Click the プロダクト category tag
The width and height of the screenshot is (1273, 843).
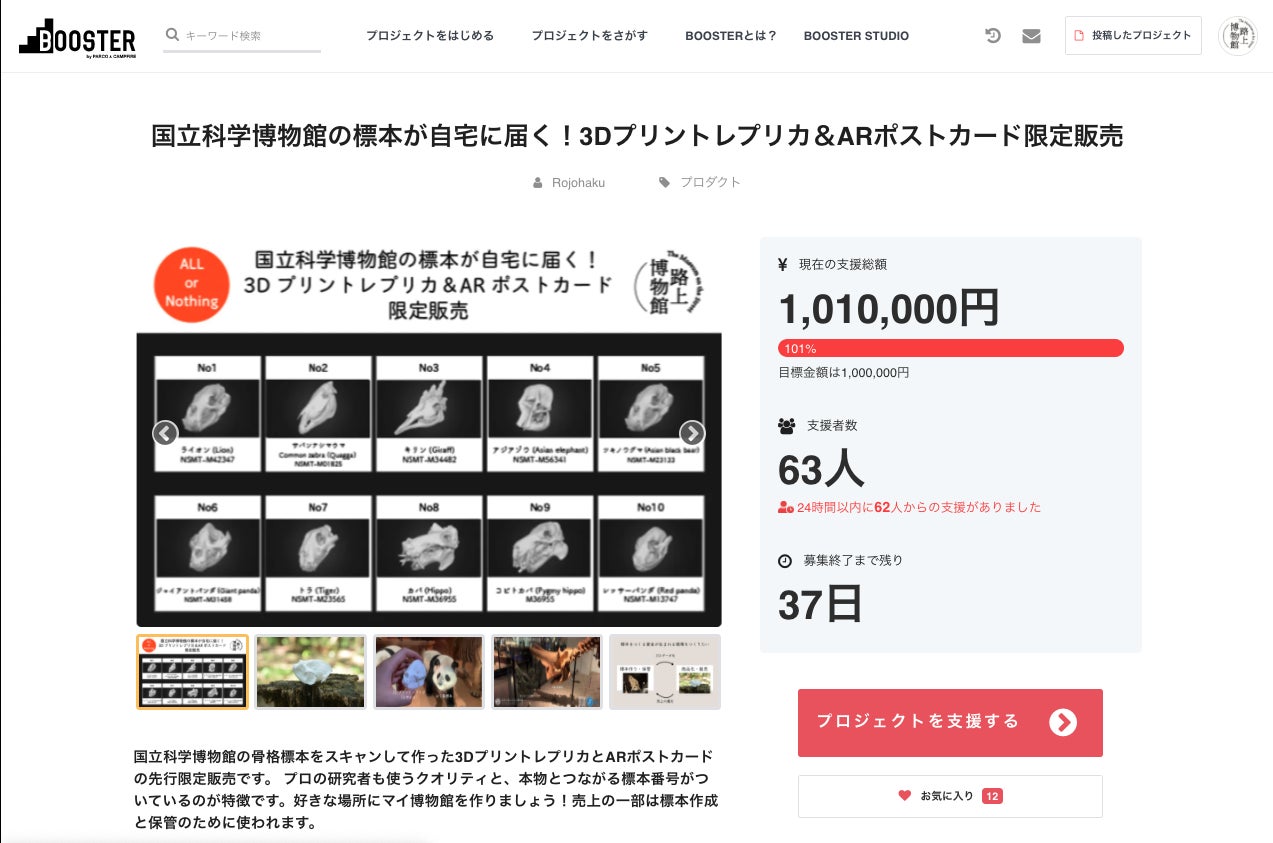click(x=710, y=182)
